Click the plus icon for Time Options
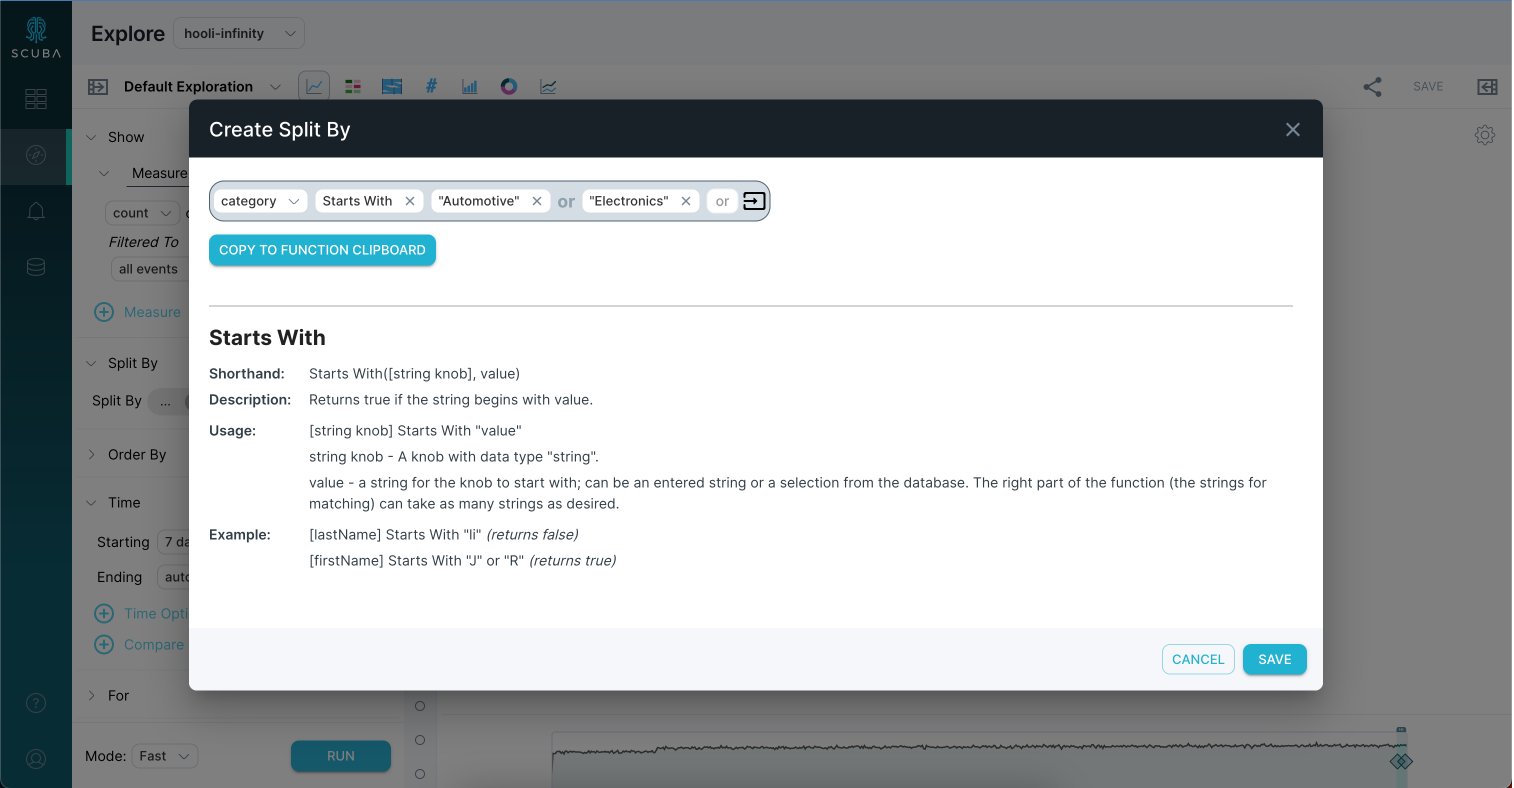The image size is (1514, 788). click(104, 613)
